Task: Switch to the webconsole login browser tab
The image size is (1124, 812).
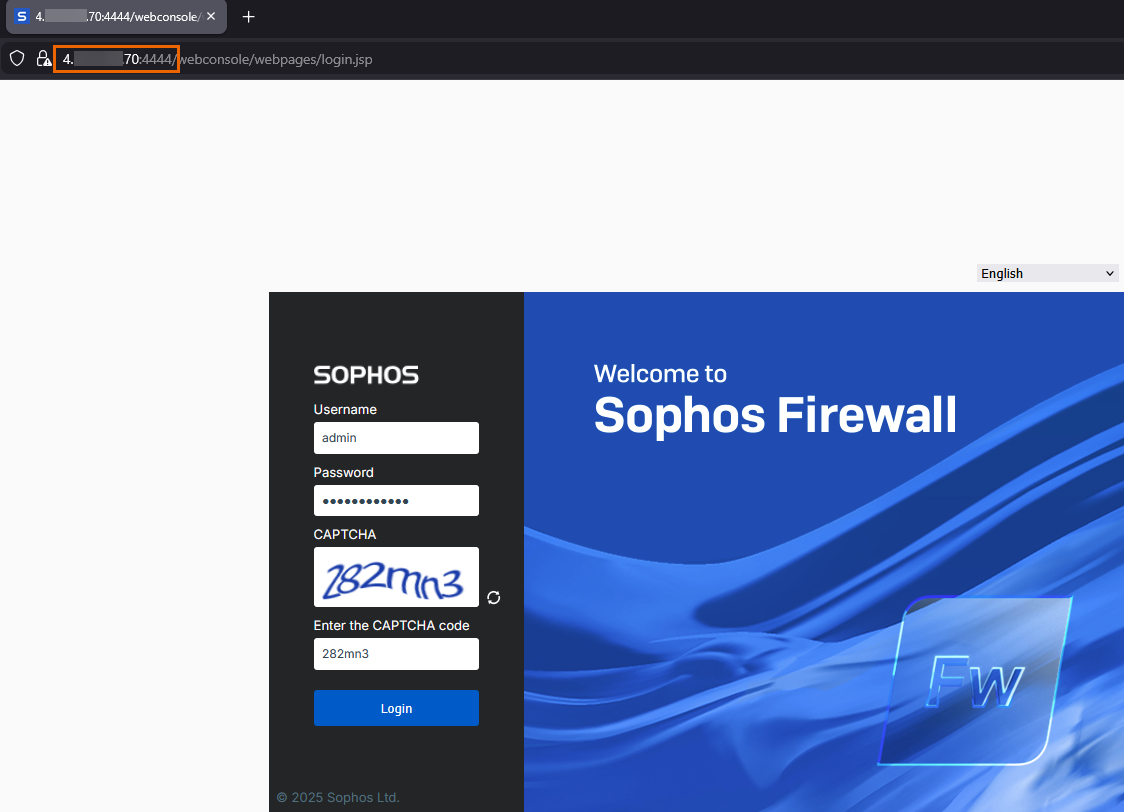Action: (x=110, y=17)
